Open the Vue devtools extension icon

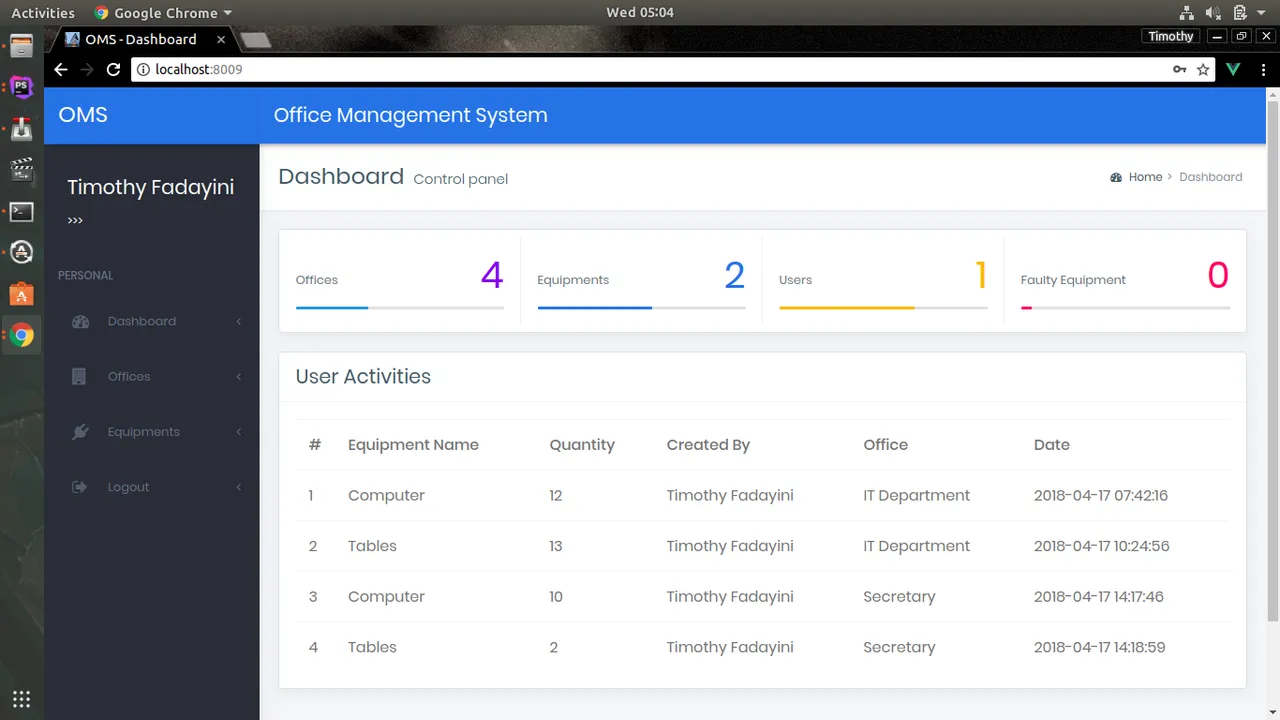(x=1233, y=69)
